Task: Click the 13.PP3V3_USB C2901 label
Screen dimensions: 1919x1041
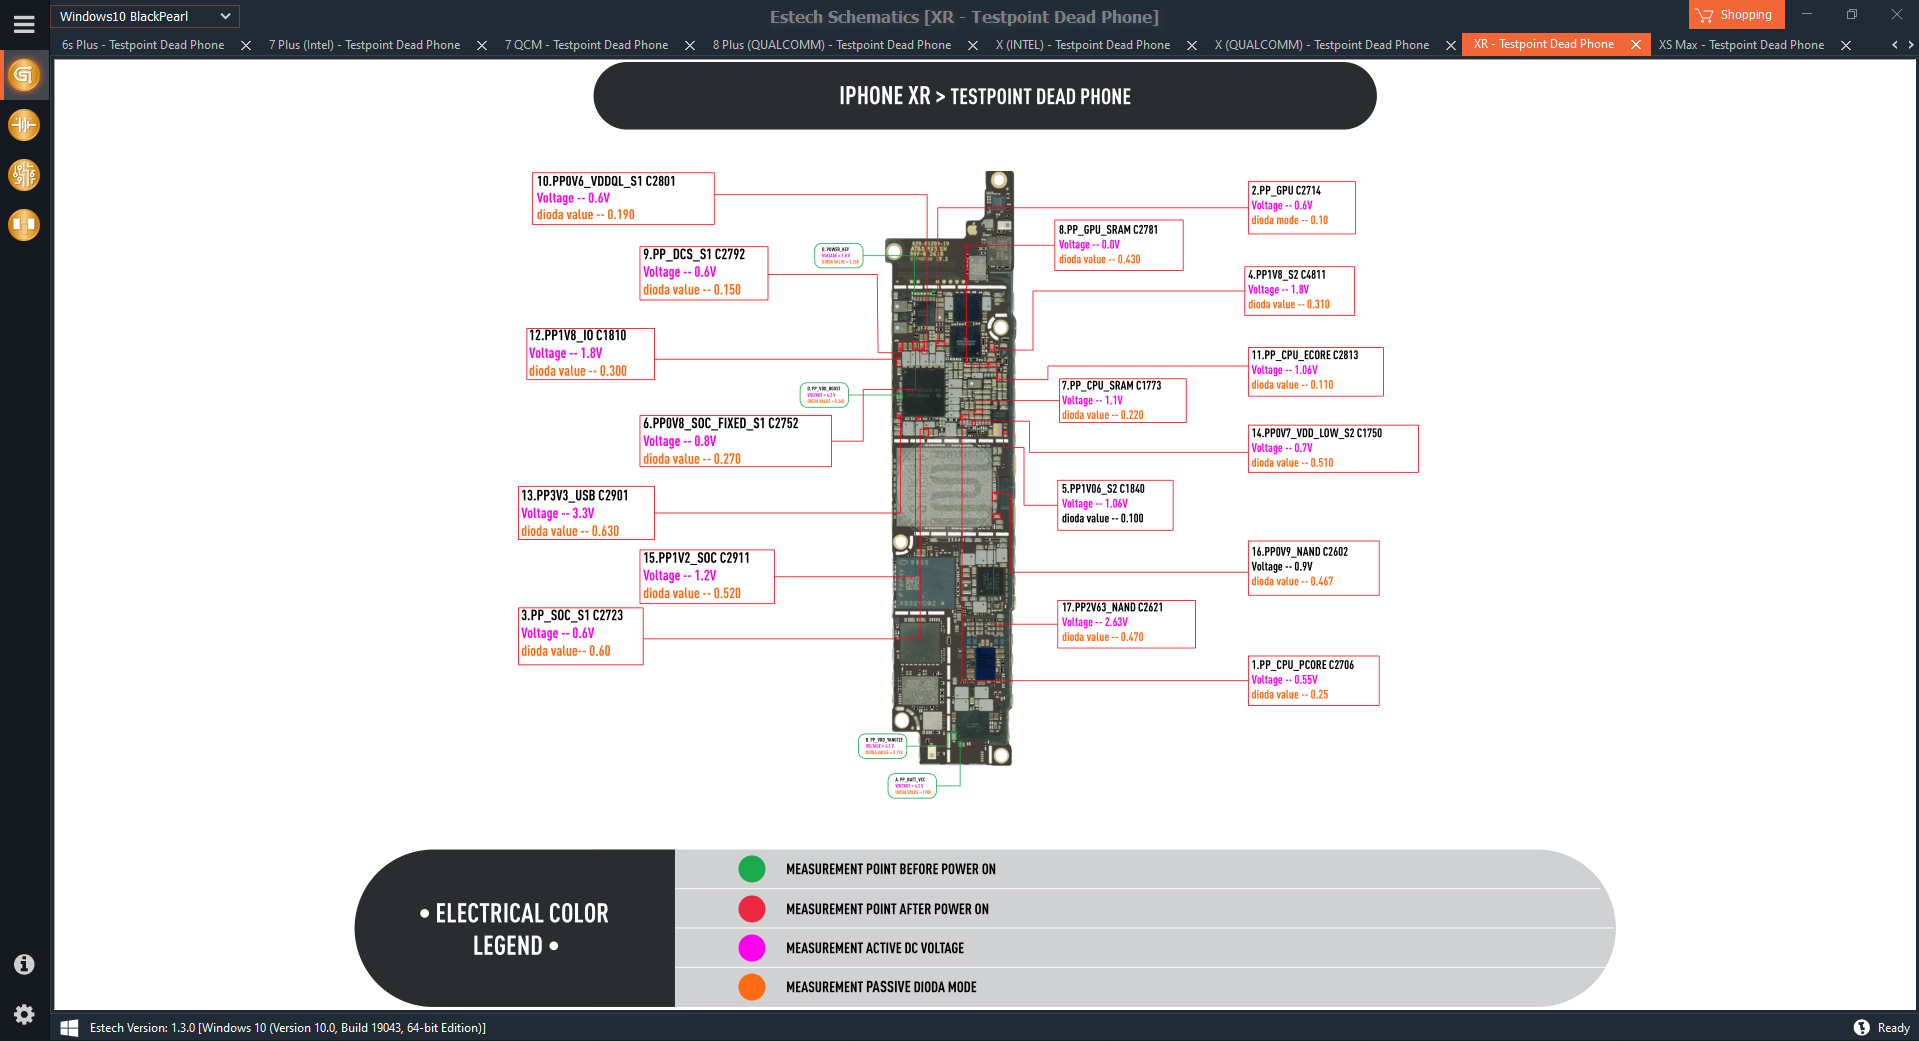Action: point(586,513)
